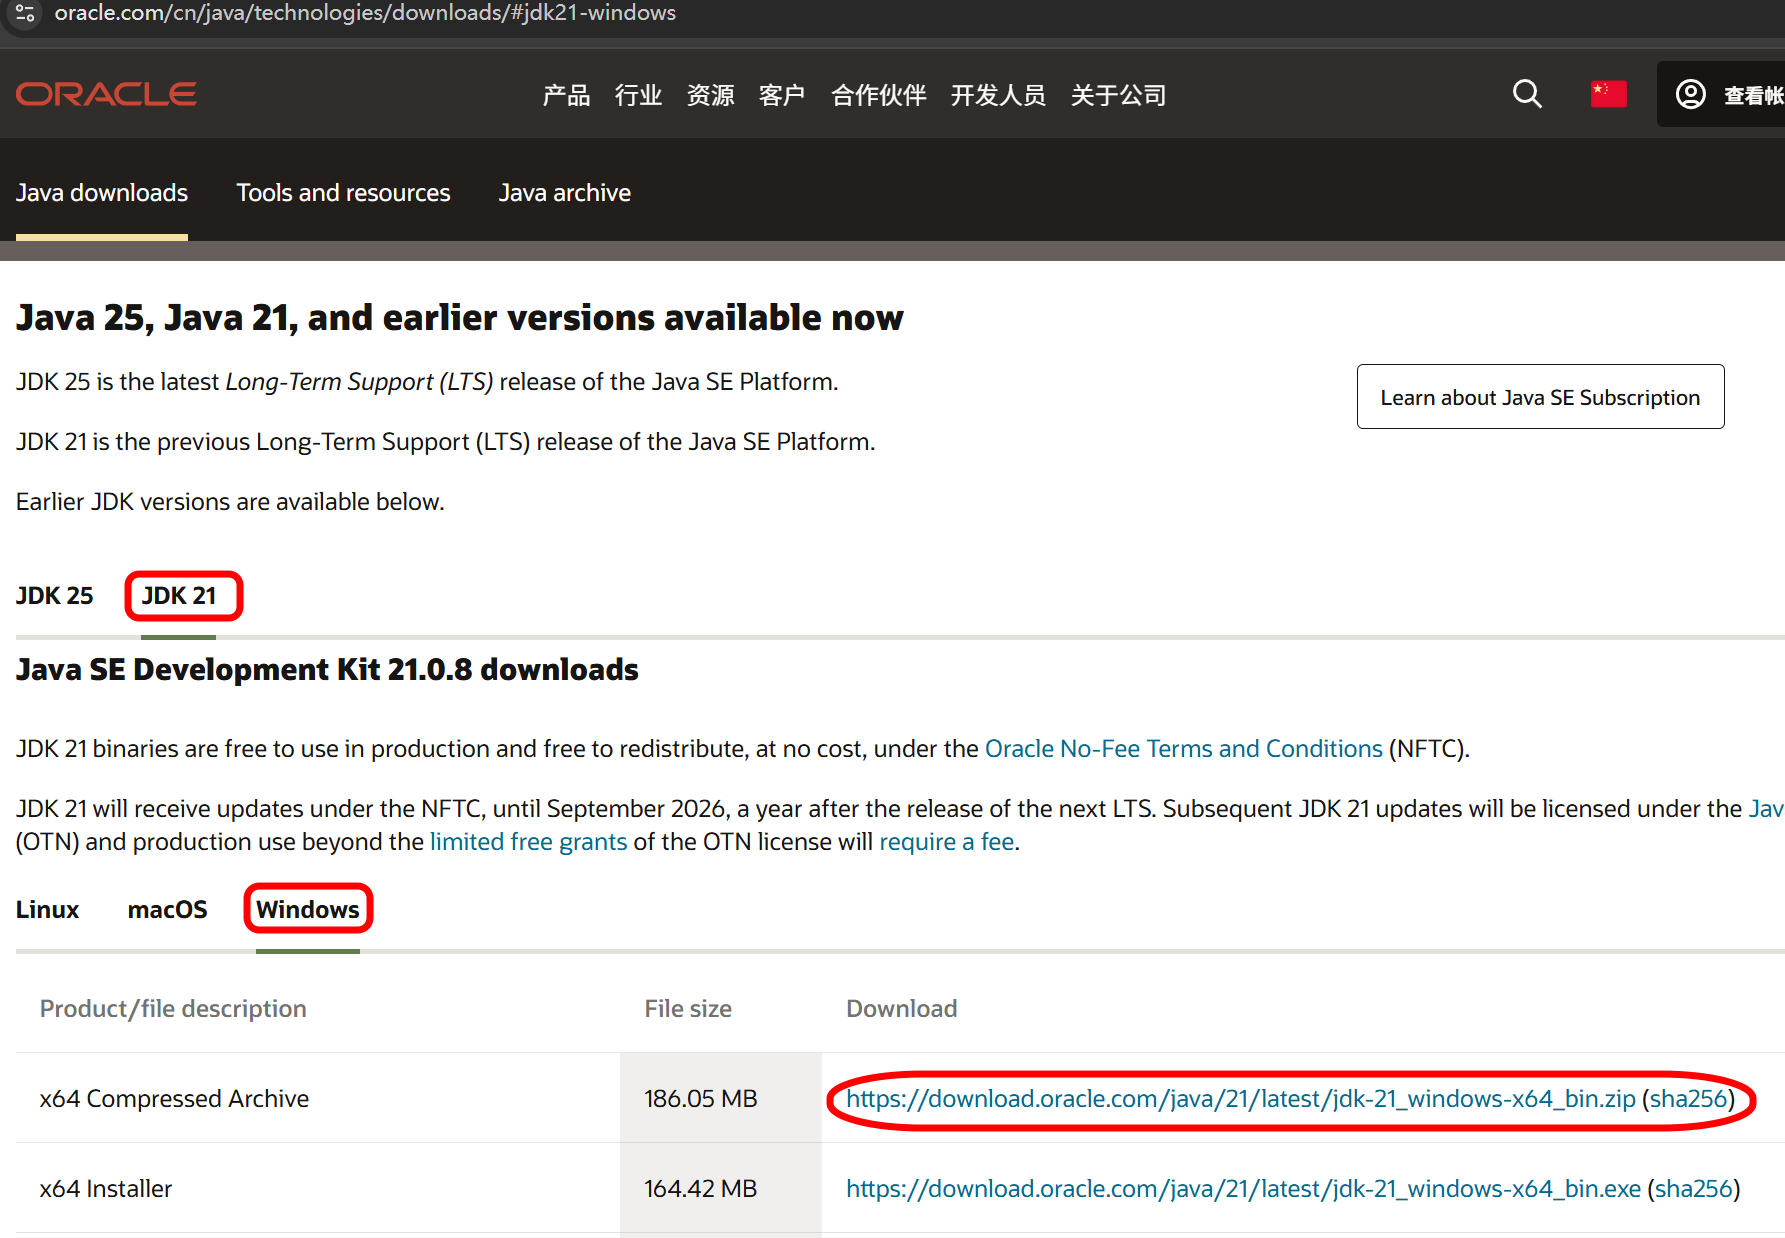The height and width of the screenshot is (1238, 1785).
Task: Click the x64 Installer row label
Action: 106,1189
